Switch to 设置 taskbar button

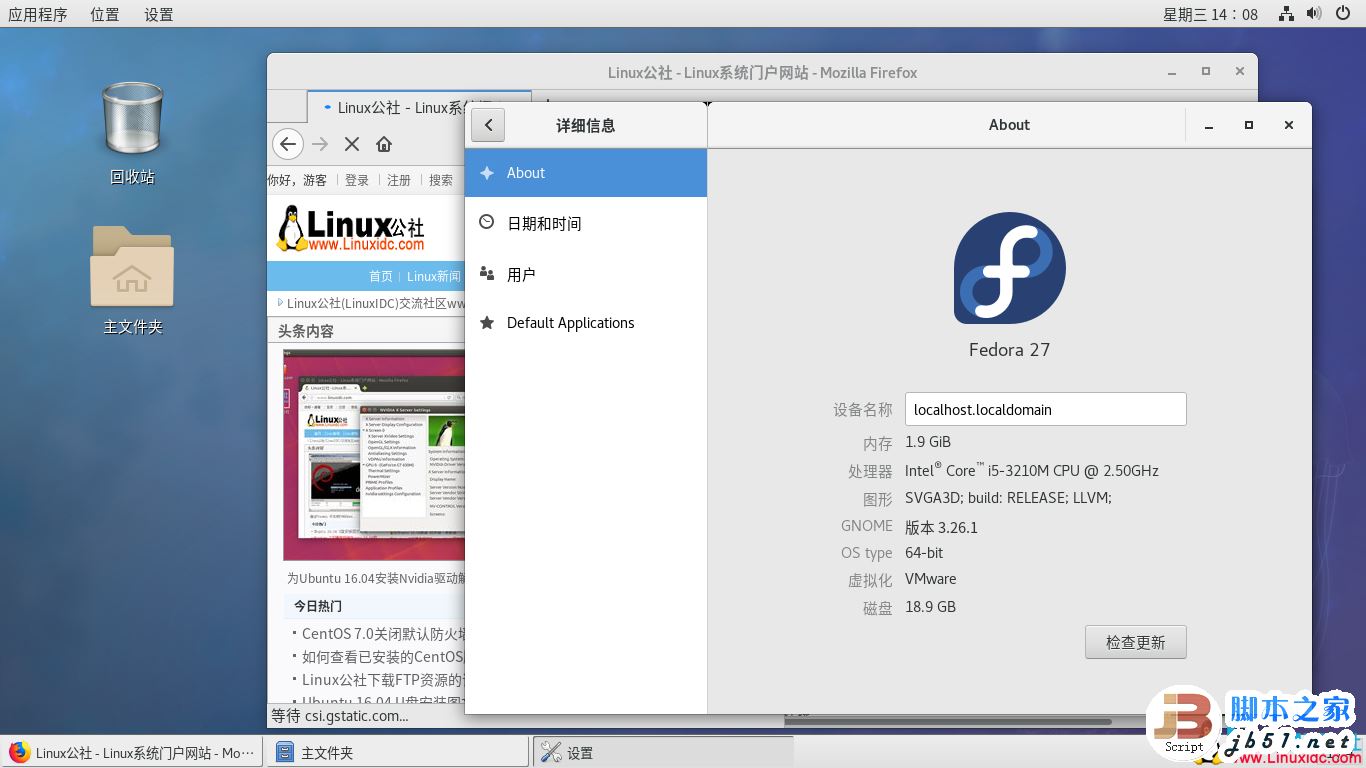click(x=662, y=752)
